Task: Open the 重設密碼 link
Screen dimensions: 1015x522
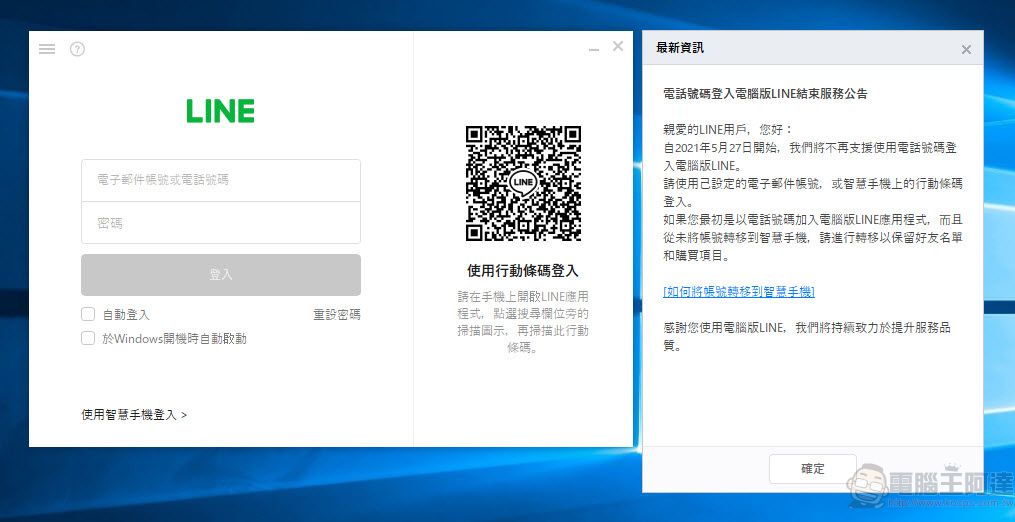Action: tap(336, 314)
